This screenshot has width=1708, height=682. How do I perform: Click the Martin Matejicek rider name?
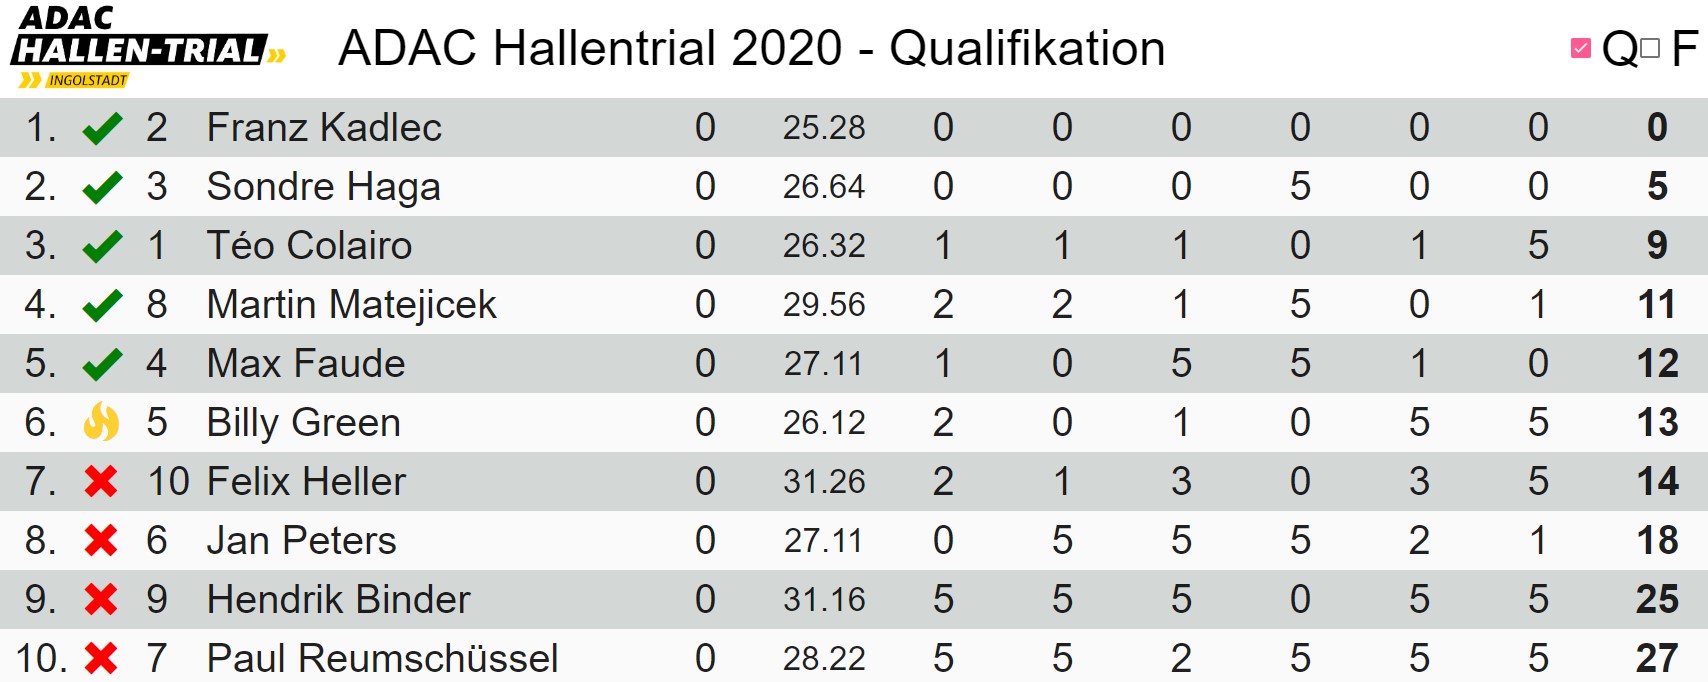coord(351,305)
